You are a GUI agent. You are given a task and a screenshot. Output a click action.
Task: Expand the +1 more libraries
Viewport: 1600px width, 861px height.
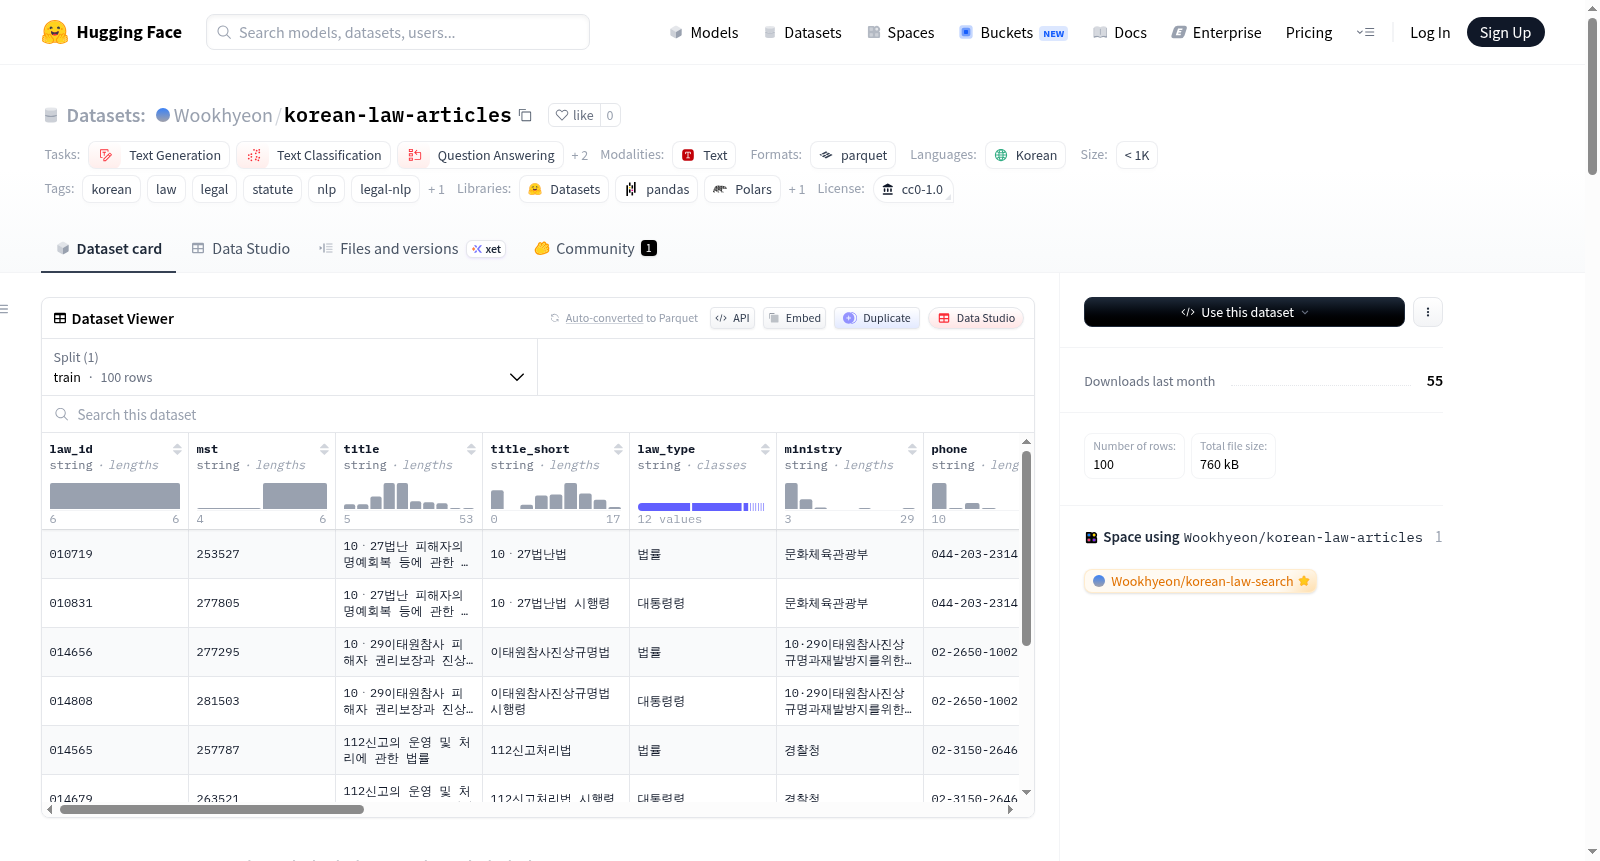tap(796, 189)
